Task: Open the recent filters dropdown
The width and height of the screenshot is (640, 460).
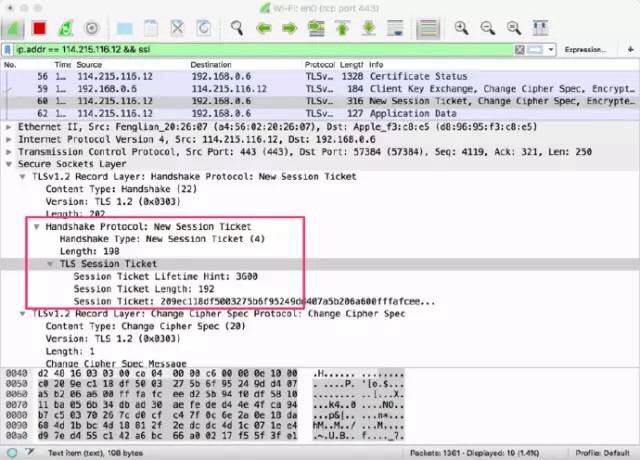Action: pyautogui.click(x=551, y=49)
